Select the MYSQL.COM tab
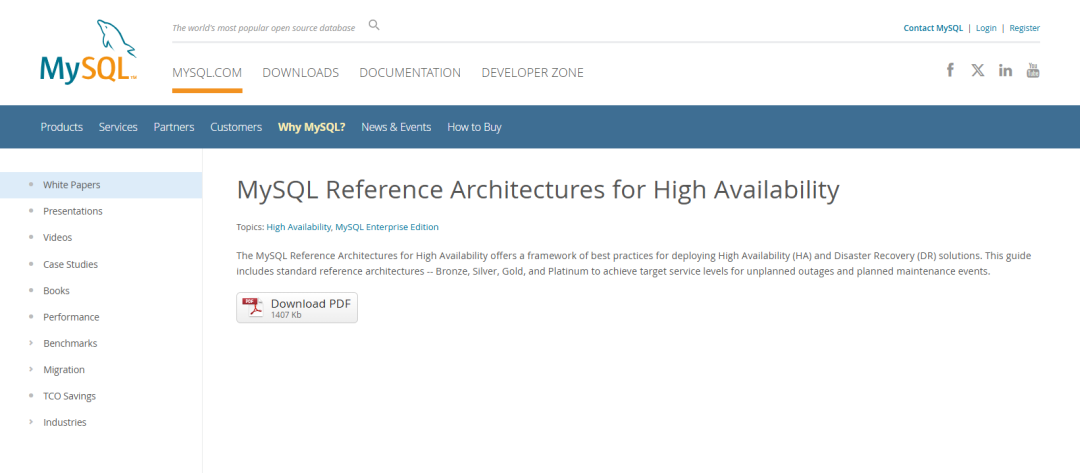This screenshot has height=473, width=1080. click(207, 72)
